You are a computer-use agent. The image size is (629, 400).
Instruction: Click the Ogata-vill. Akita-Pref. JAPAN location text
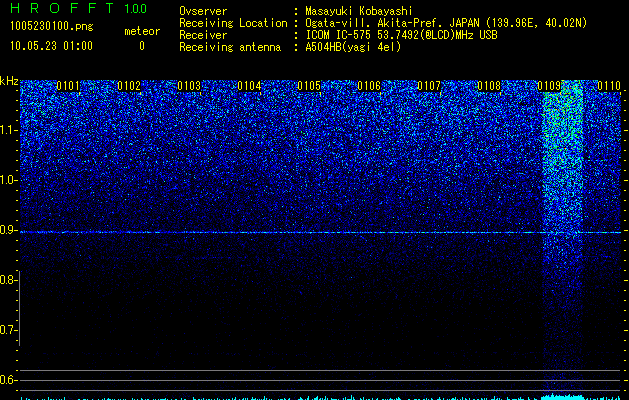(x=446, y=23)
